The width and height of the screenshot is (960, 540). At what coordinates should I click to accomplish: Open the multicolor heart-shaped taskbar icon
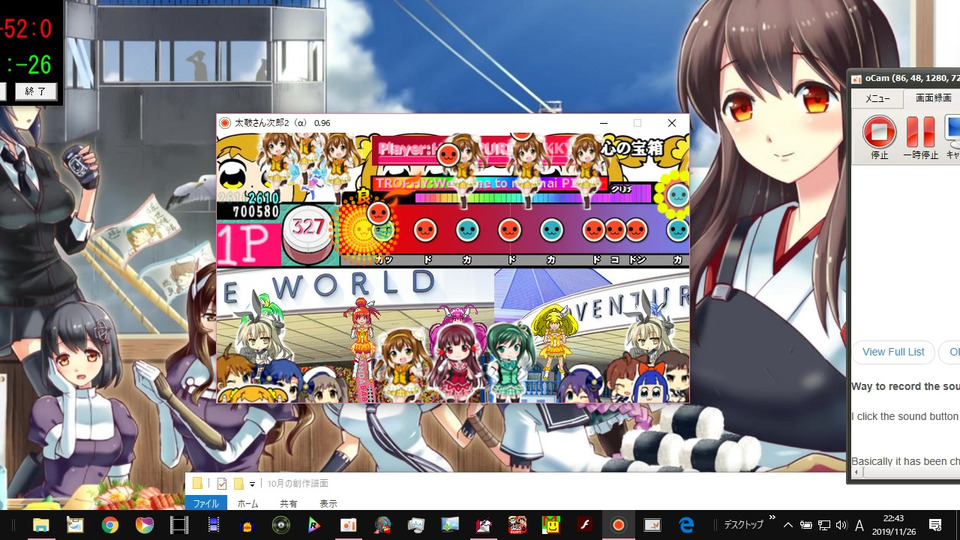[x=144, y=525]
